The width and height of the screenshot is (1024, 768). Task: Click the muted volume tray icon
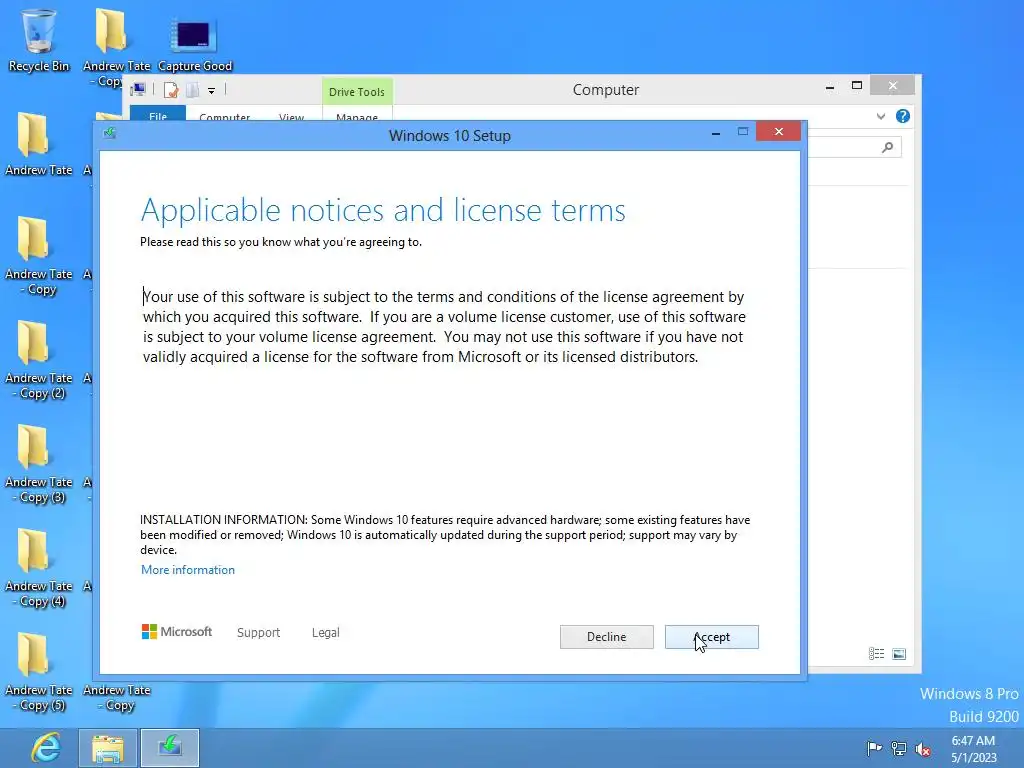point(923,749)
